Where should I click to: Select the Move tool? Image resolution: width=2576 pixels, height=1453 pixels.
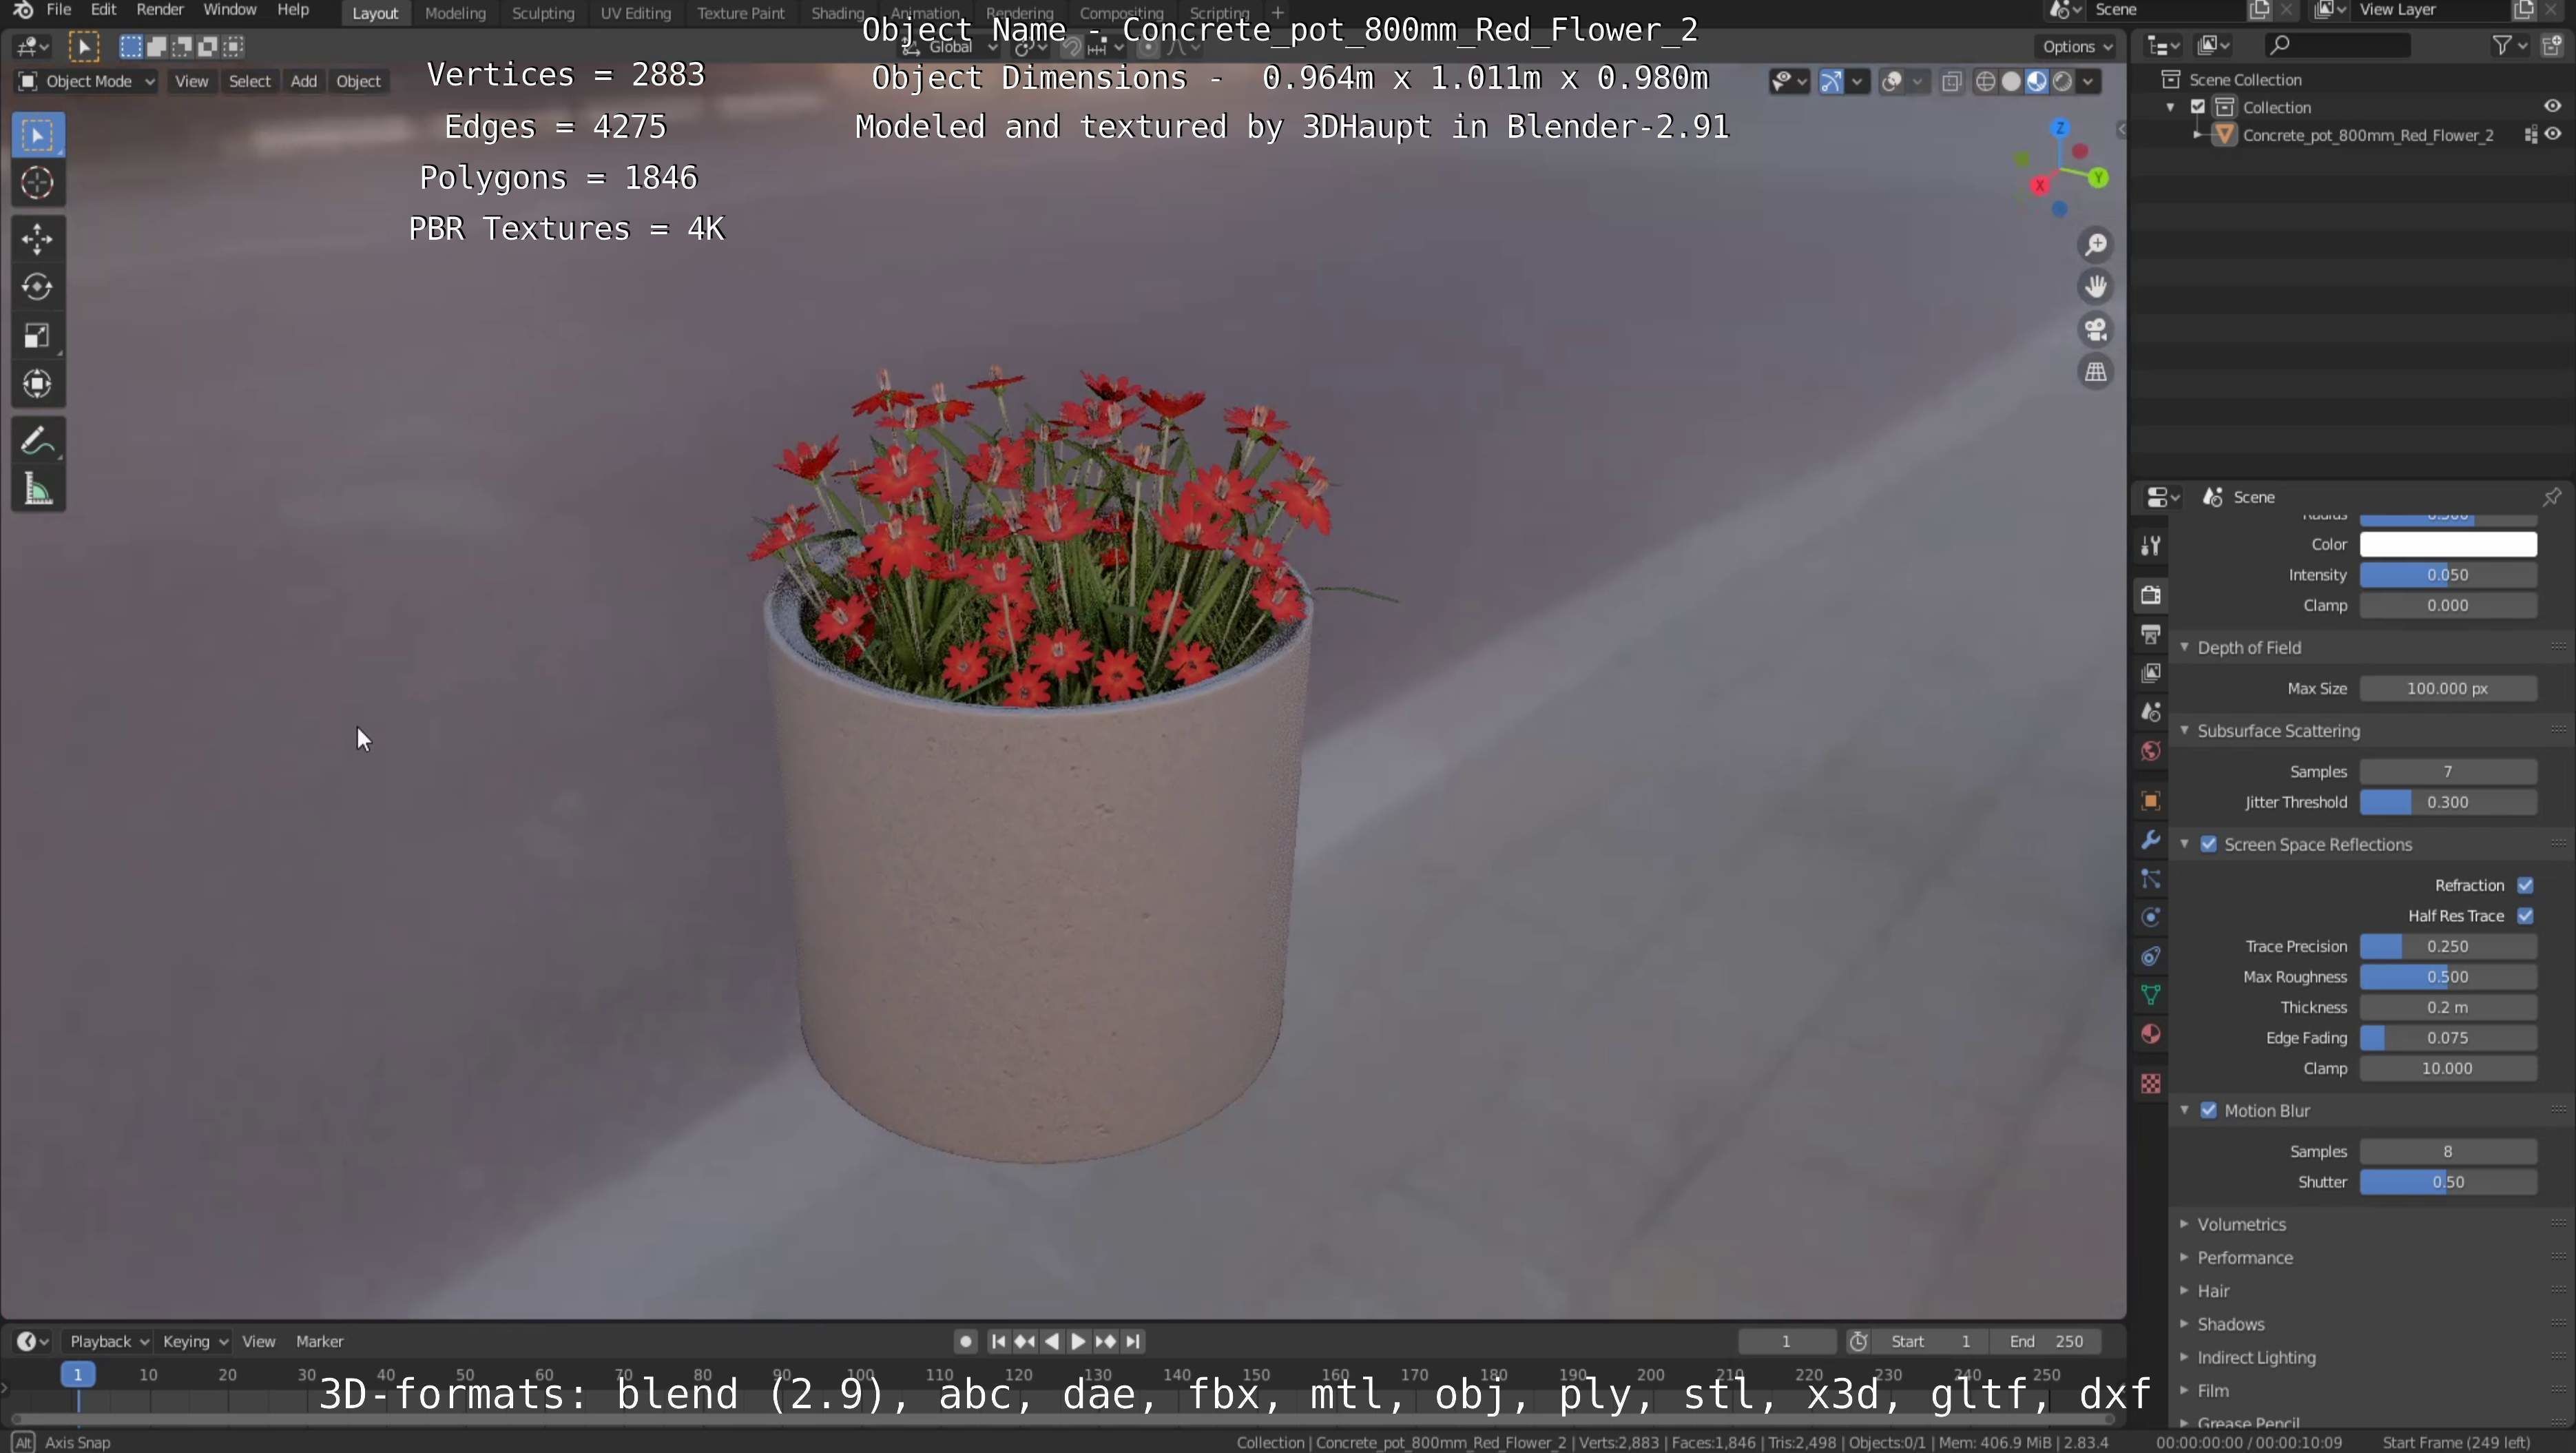coord(37,239)
